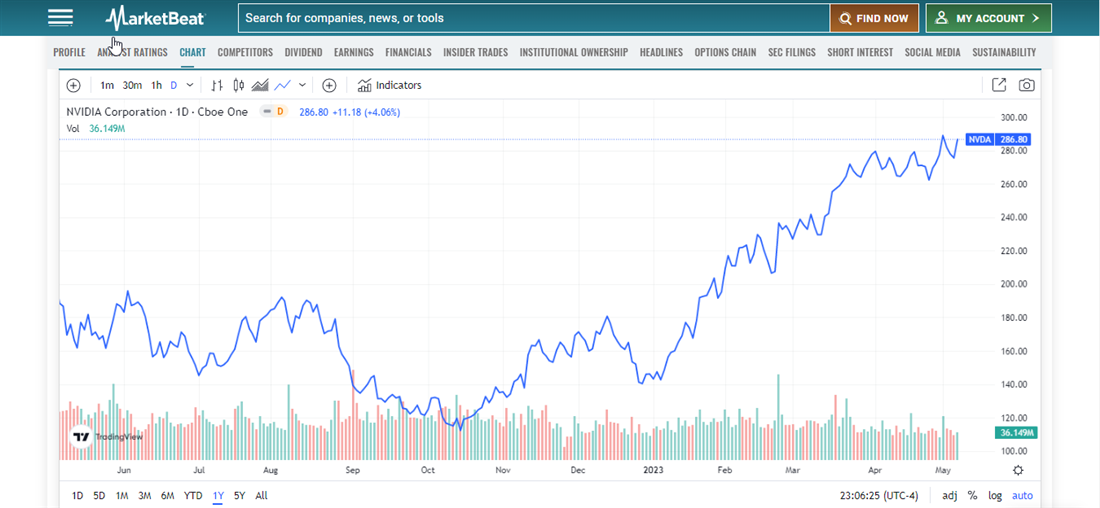The image size is (1100, 508).
Task: Toggle adj dividend adjustment
Action: coord(949,495)
